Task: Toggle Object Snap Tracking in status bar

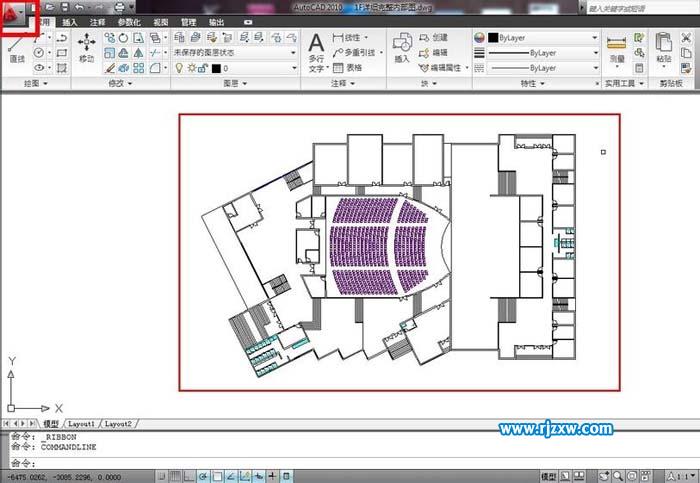Action: (231, 476)
